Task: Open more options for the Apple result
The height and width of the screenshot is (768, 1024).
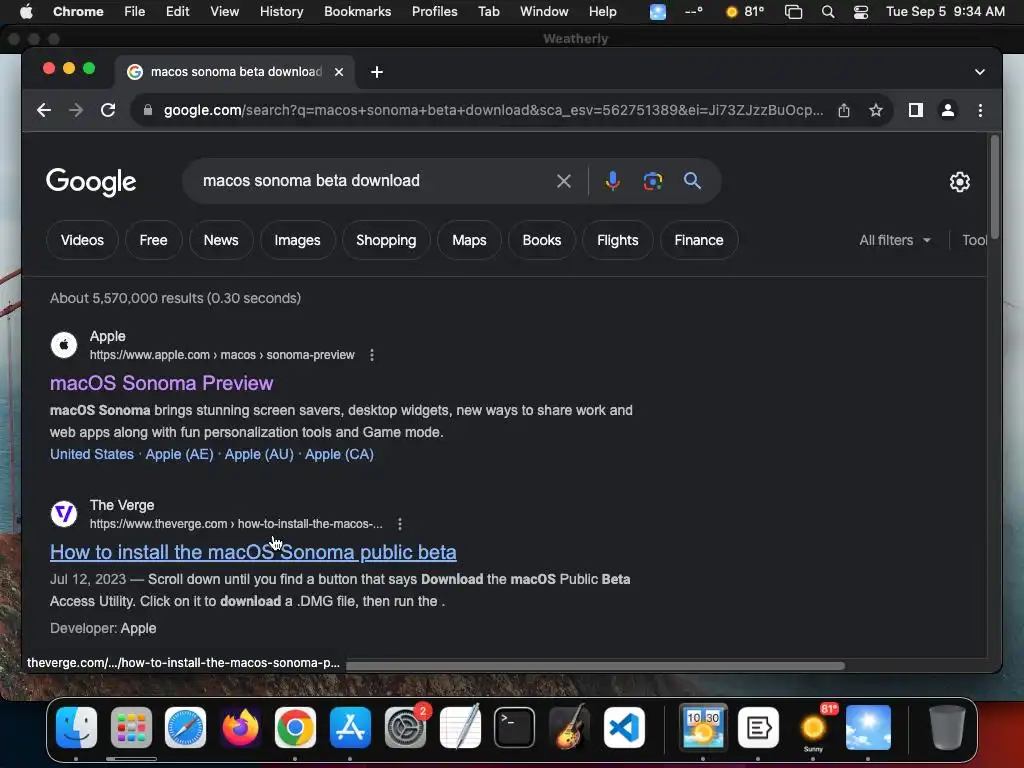Action: point(372,355)
